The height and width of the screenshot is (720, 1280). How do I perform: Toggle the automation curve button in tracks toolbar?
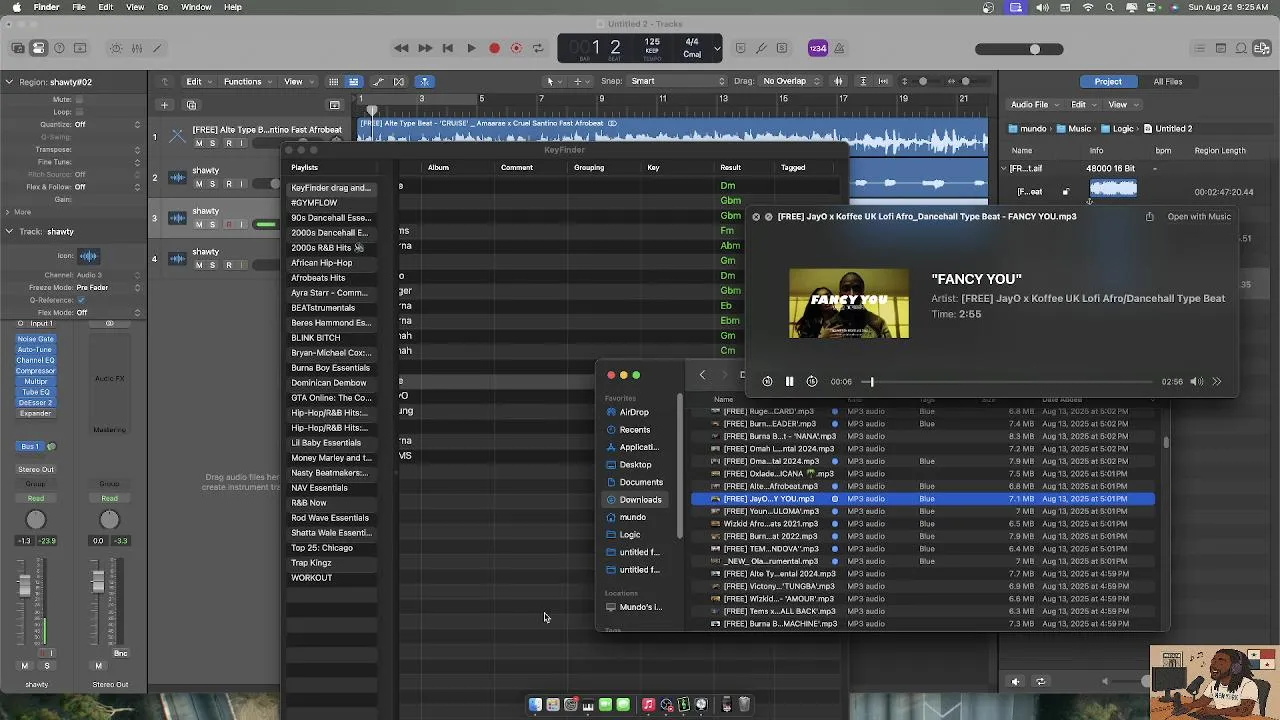point(378,81)
